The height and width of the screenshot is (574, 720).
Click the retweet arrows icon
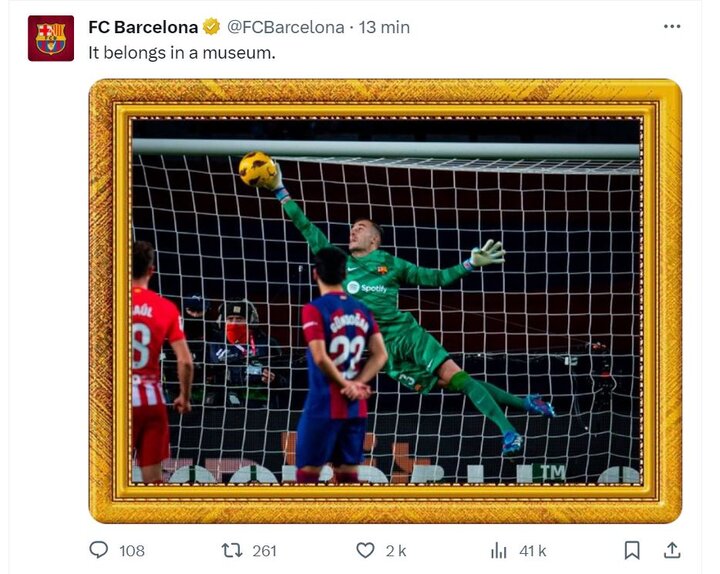pyautogui.click(x=232, y=550)
